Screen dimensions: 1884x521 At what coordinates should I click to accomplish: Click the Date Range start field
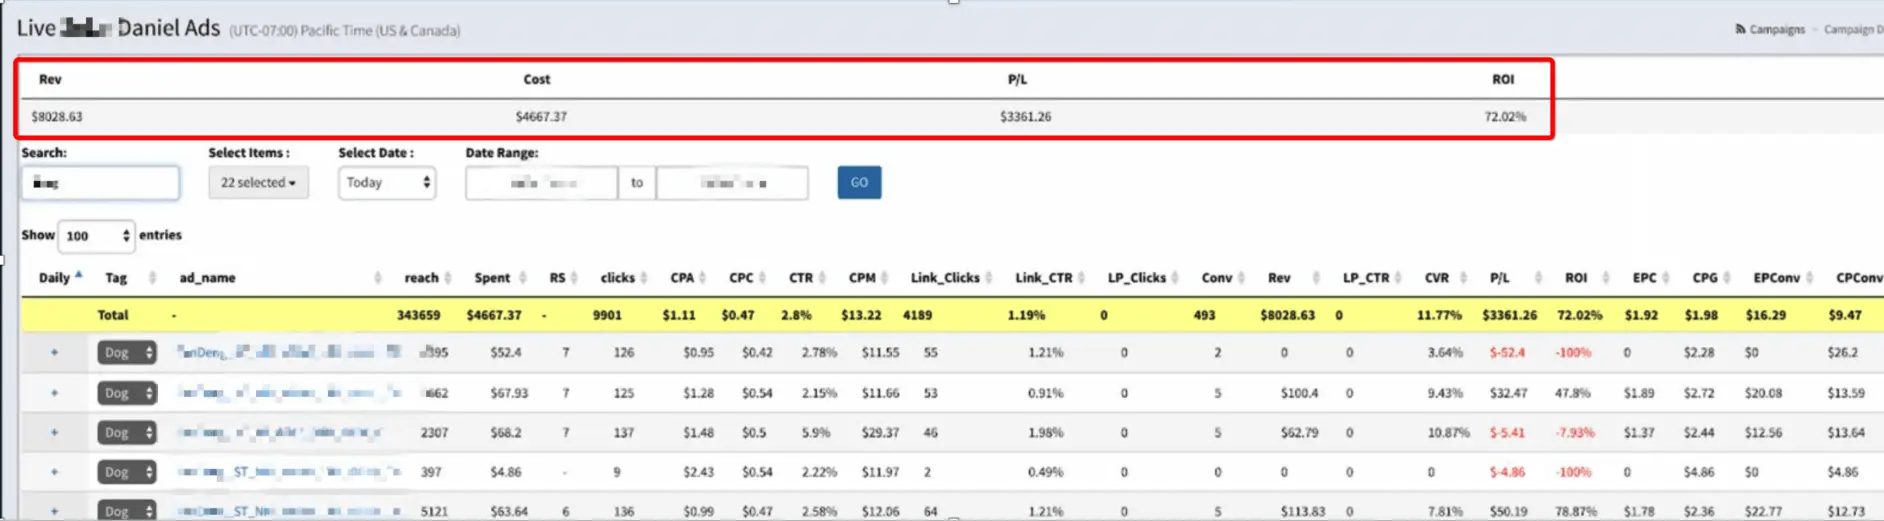click(x=541, y=184)
